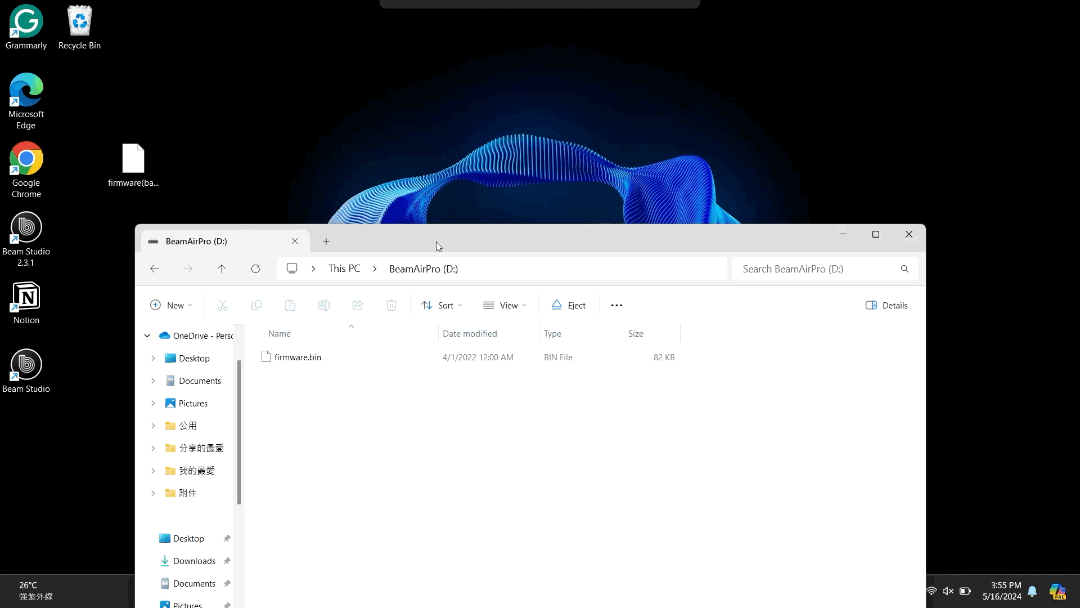The width and height of the screenshot is (1080, 608).
Task: Expand the 附件 folder node
Action: pos(153,493)
